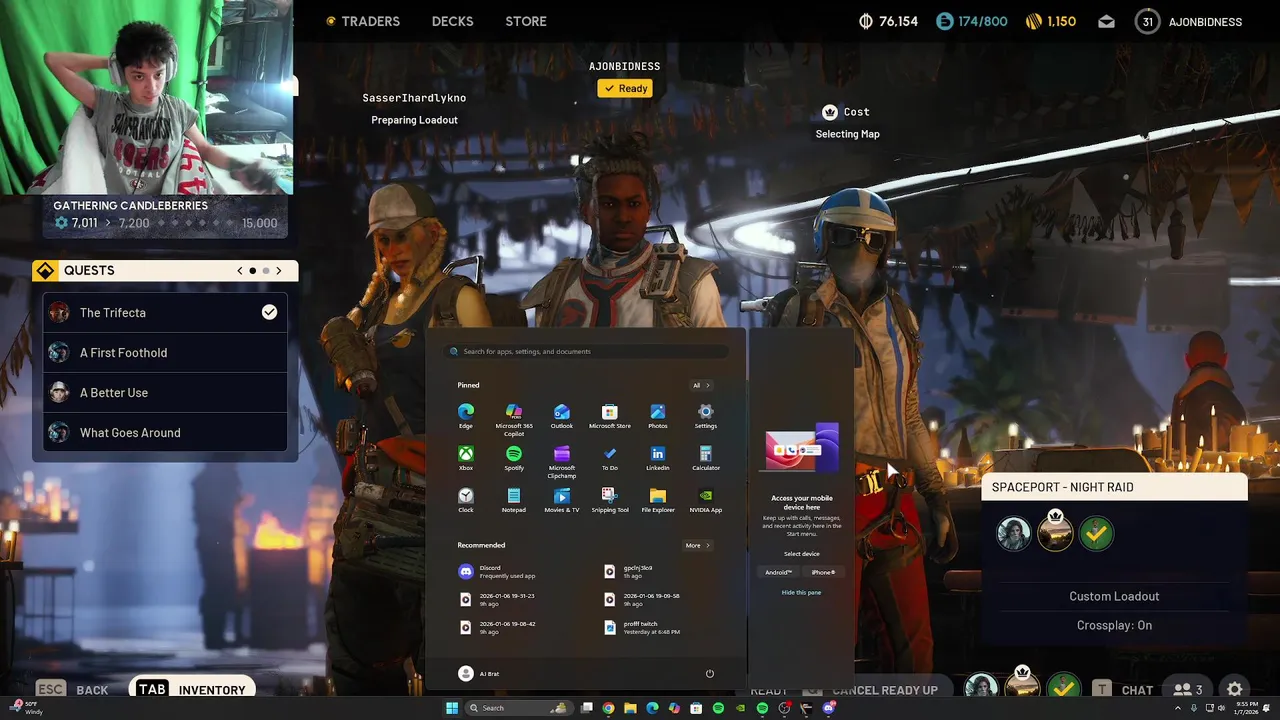The width and height of the screenshot is (1280, 720).
Task: Select A Better Use quest
Action: click(x=165, y=392)
